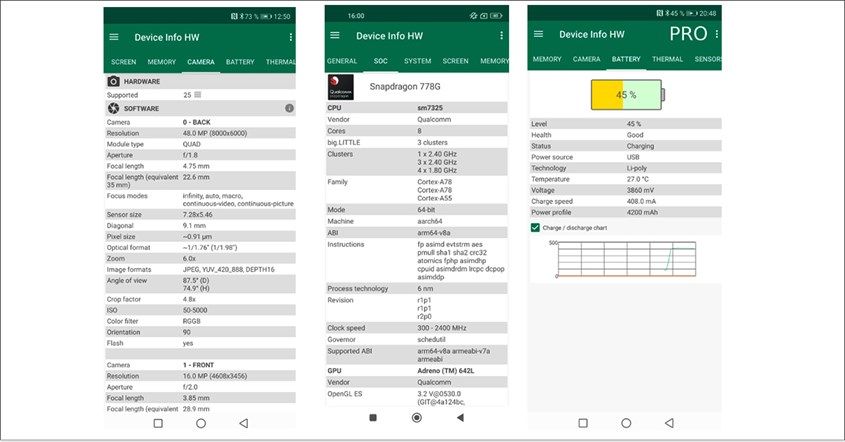Click the 3860 mV voltage value

[x=640, y=190]
